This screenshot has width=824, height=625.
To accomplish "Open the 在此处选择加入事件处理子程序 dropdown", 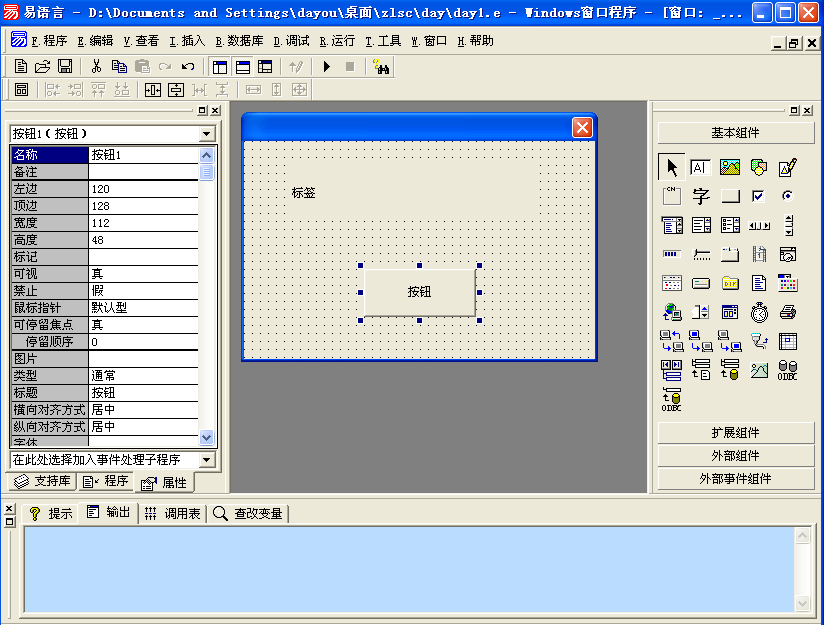I will [x=207, y=460].
